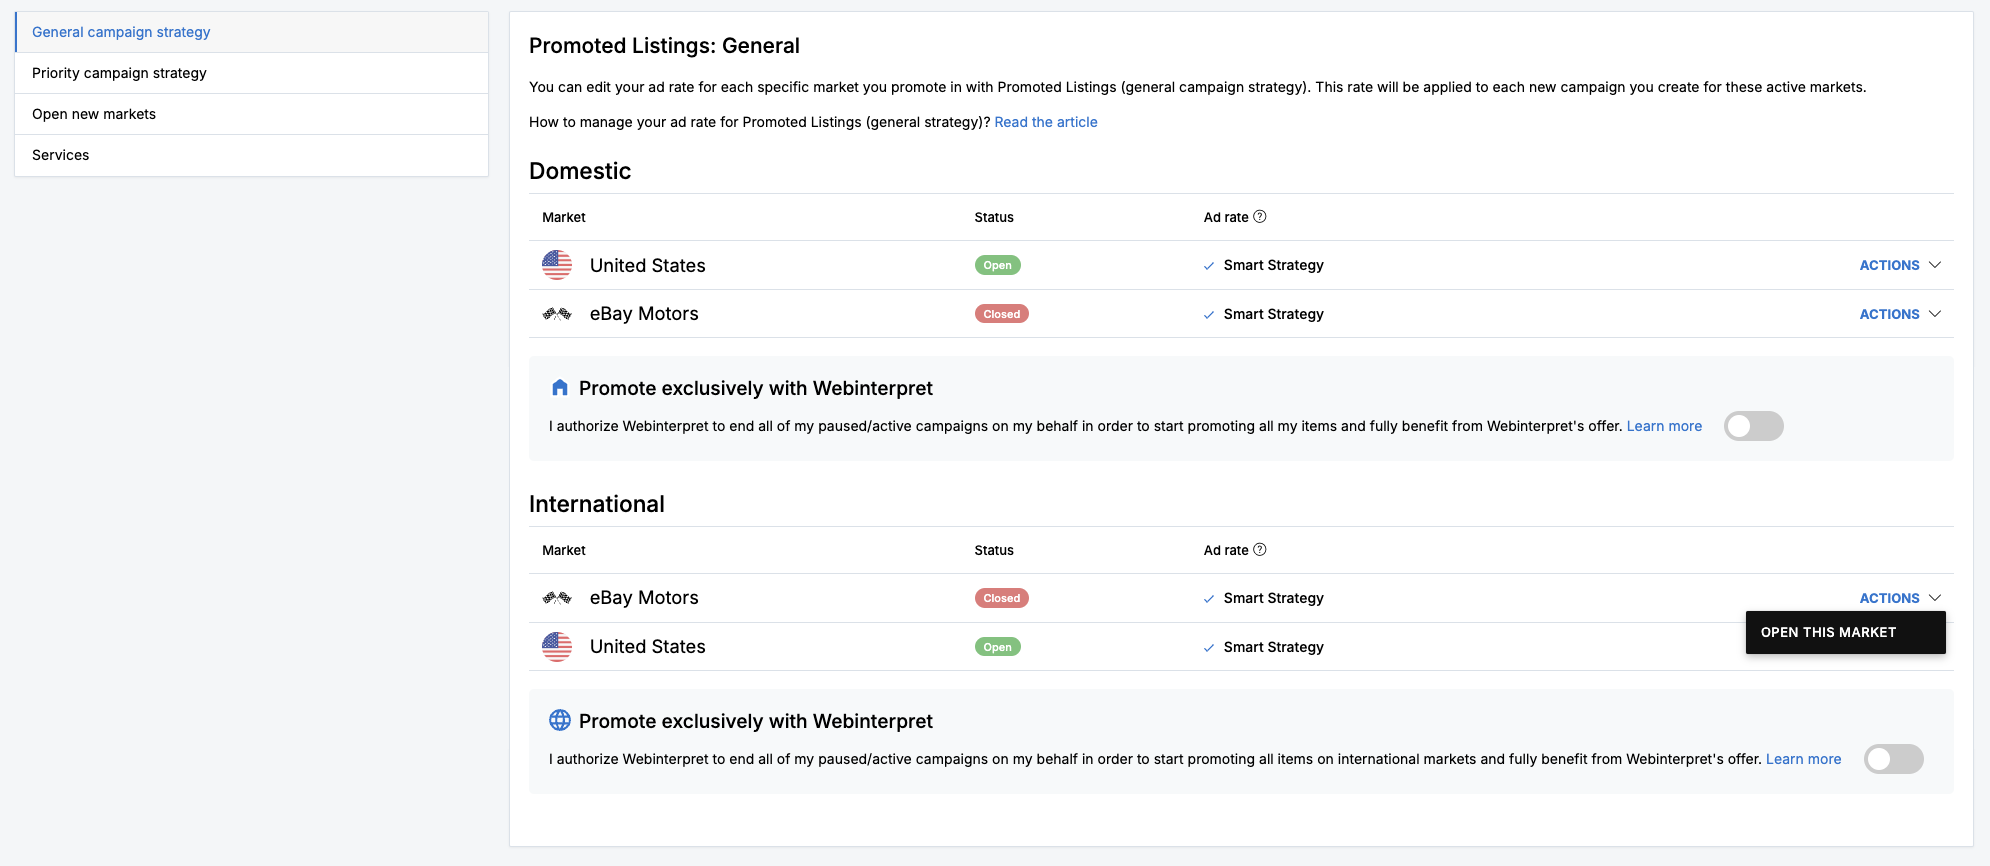Click the globe icon beside International Promote exclusively
This screenshot has height=866, width=1990.
[560, 720]
